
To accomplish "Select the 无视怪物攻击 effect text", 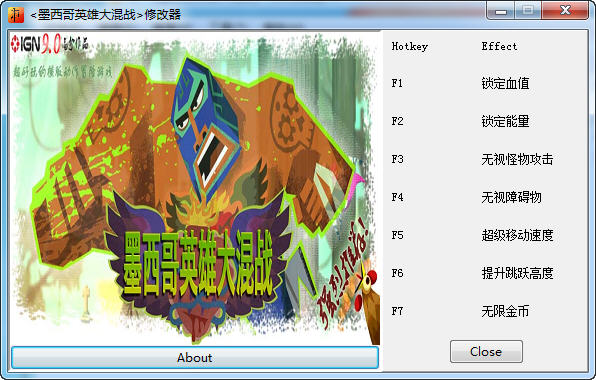I will coord(517,159).
